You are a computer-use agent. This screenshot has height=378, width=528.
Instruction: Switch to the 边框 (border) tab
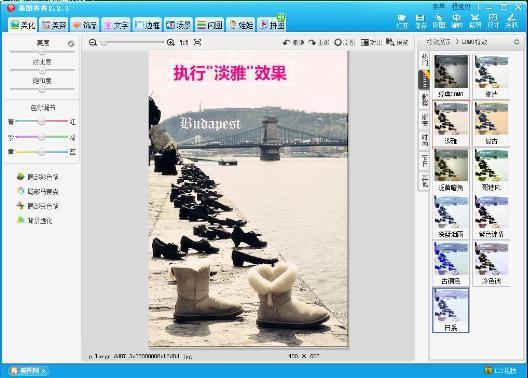[x=147, y=25]
